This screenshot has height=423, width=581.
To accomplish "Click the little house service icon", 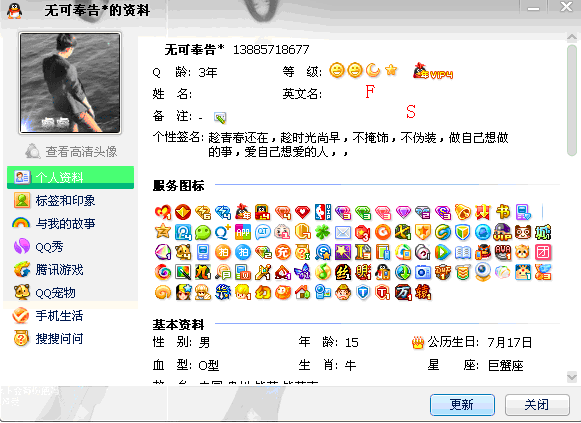I will (303, 292).
